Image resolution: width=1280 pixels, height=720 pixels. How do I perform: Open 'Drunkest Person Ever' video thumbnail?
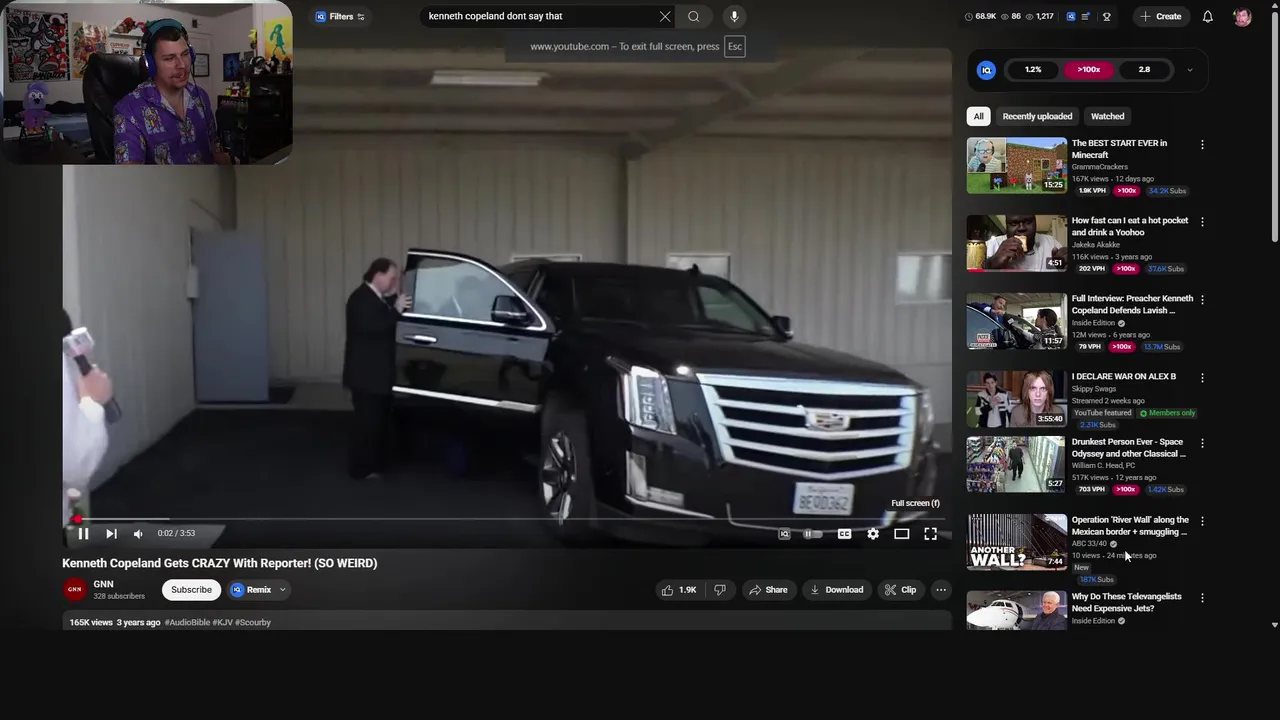(x=1016, y=464)
